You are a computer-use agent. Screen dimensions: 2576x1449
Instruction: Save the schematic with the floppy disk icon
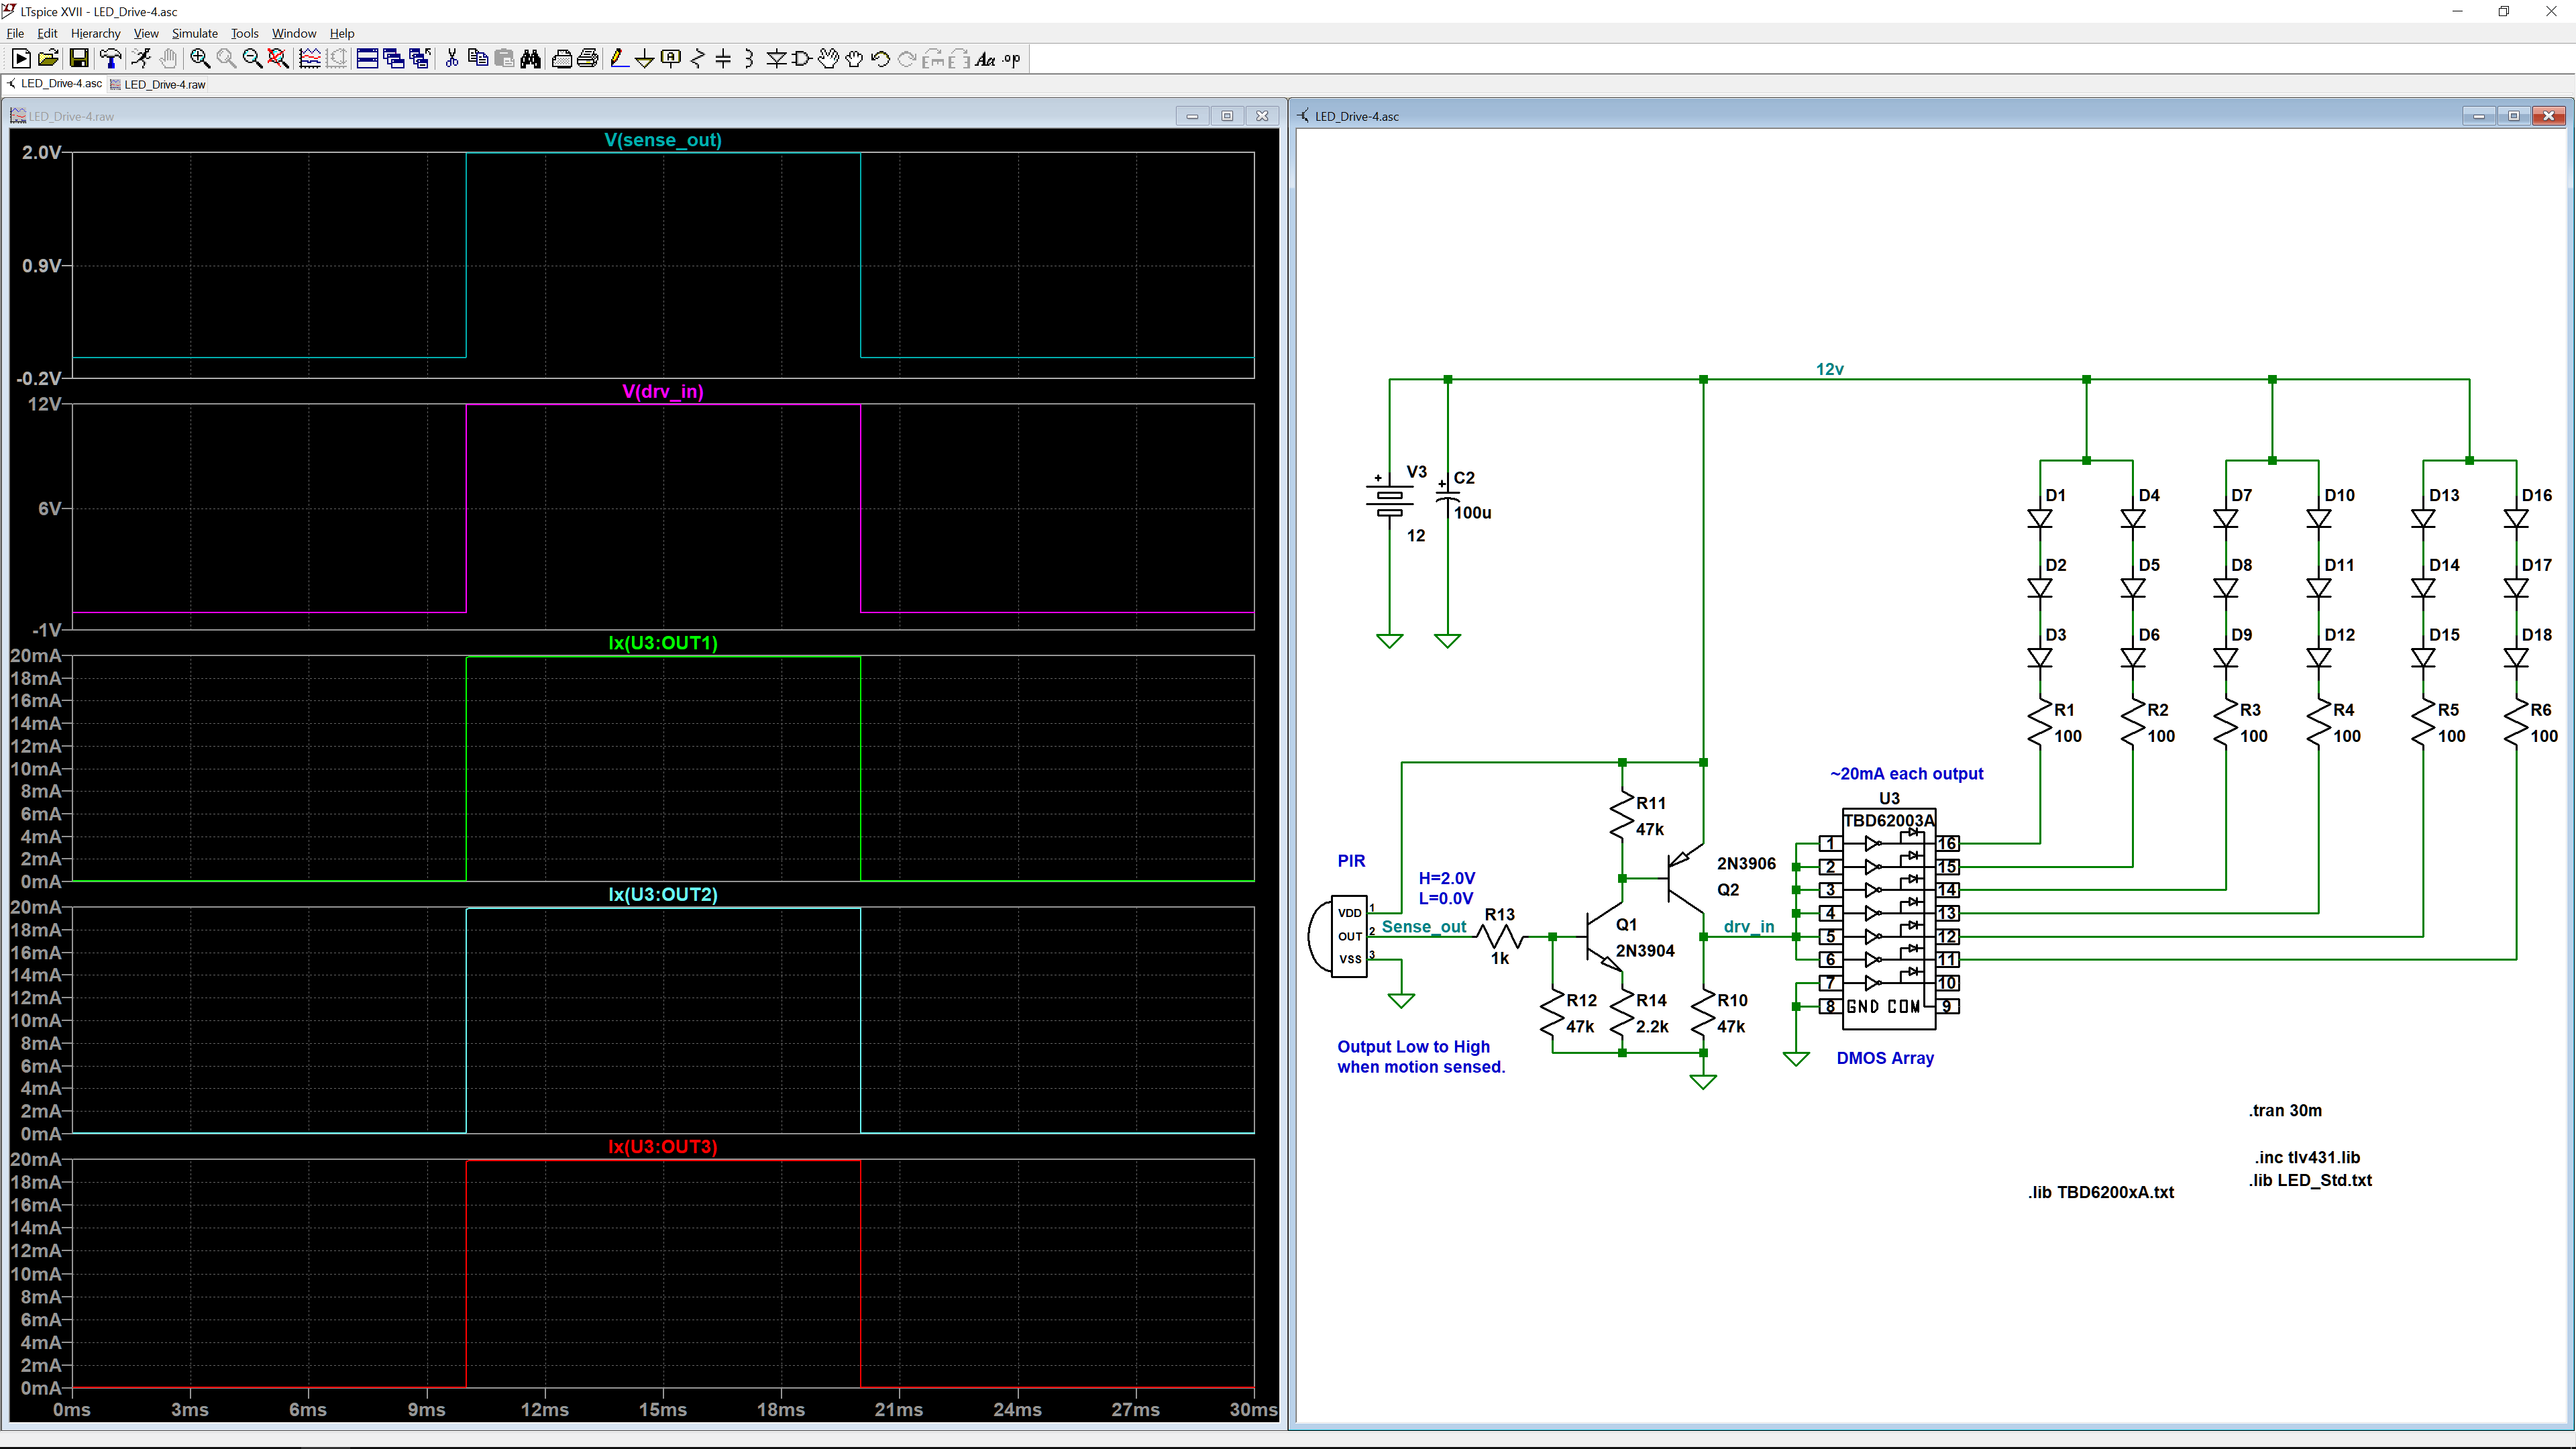click(x=78, y=59)
